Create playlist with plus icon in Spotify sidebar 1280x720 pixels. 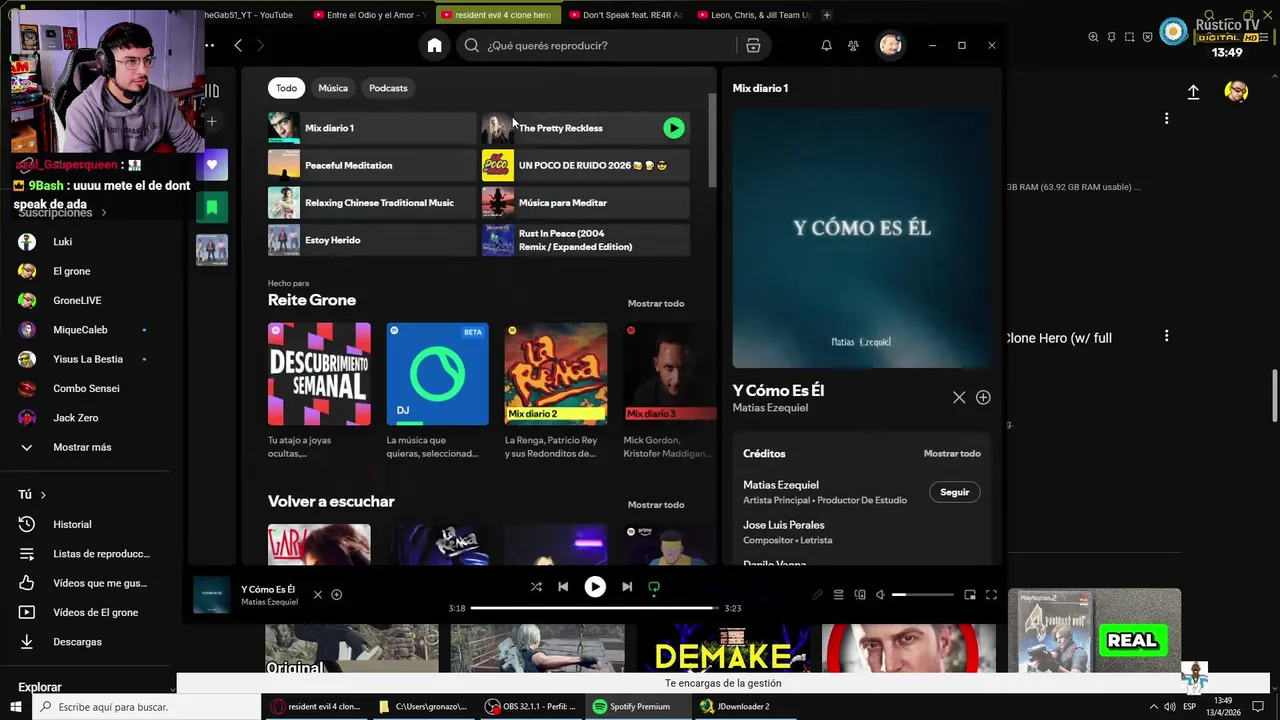[212, 121]
